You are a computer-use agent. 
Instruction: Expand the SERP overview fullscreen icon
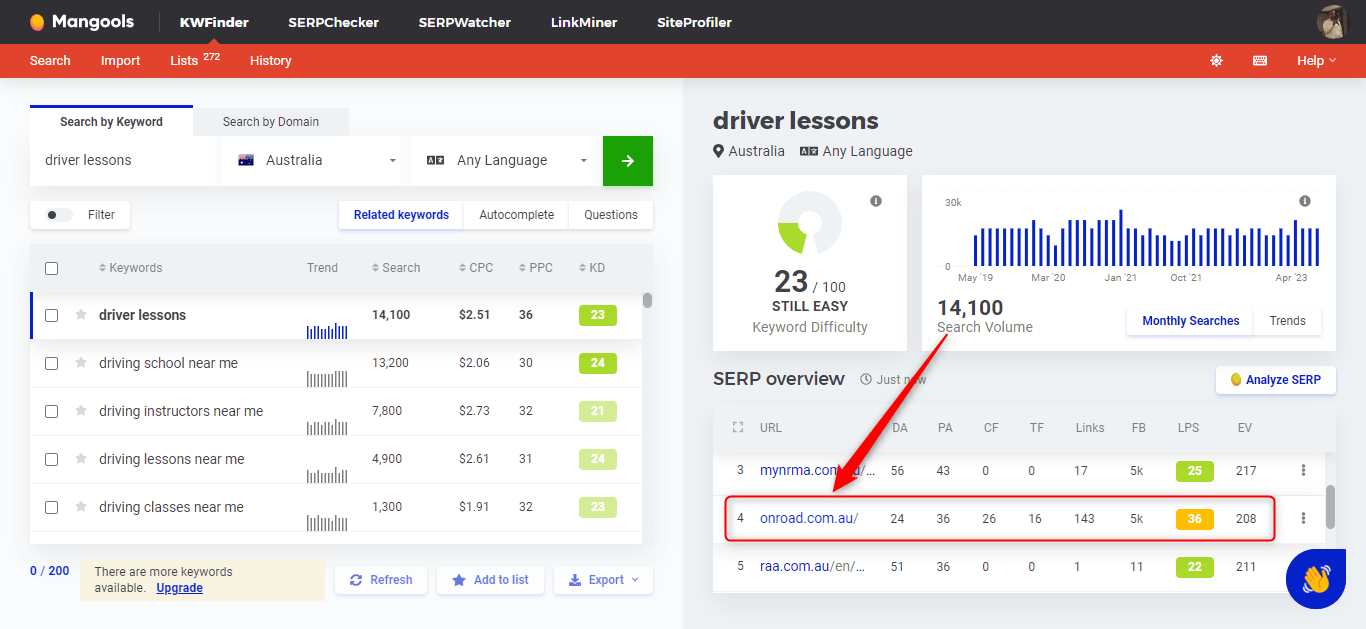pos(738,427)
